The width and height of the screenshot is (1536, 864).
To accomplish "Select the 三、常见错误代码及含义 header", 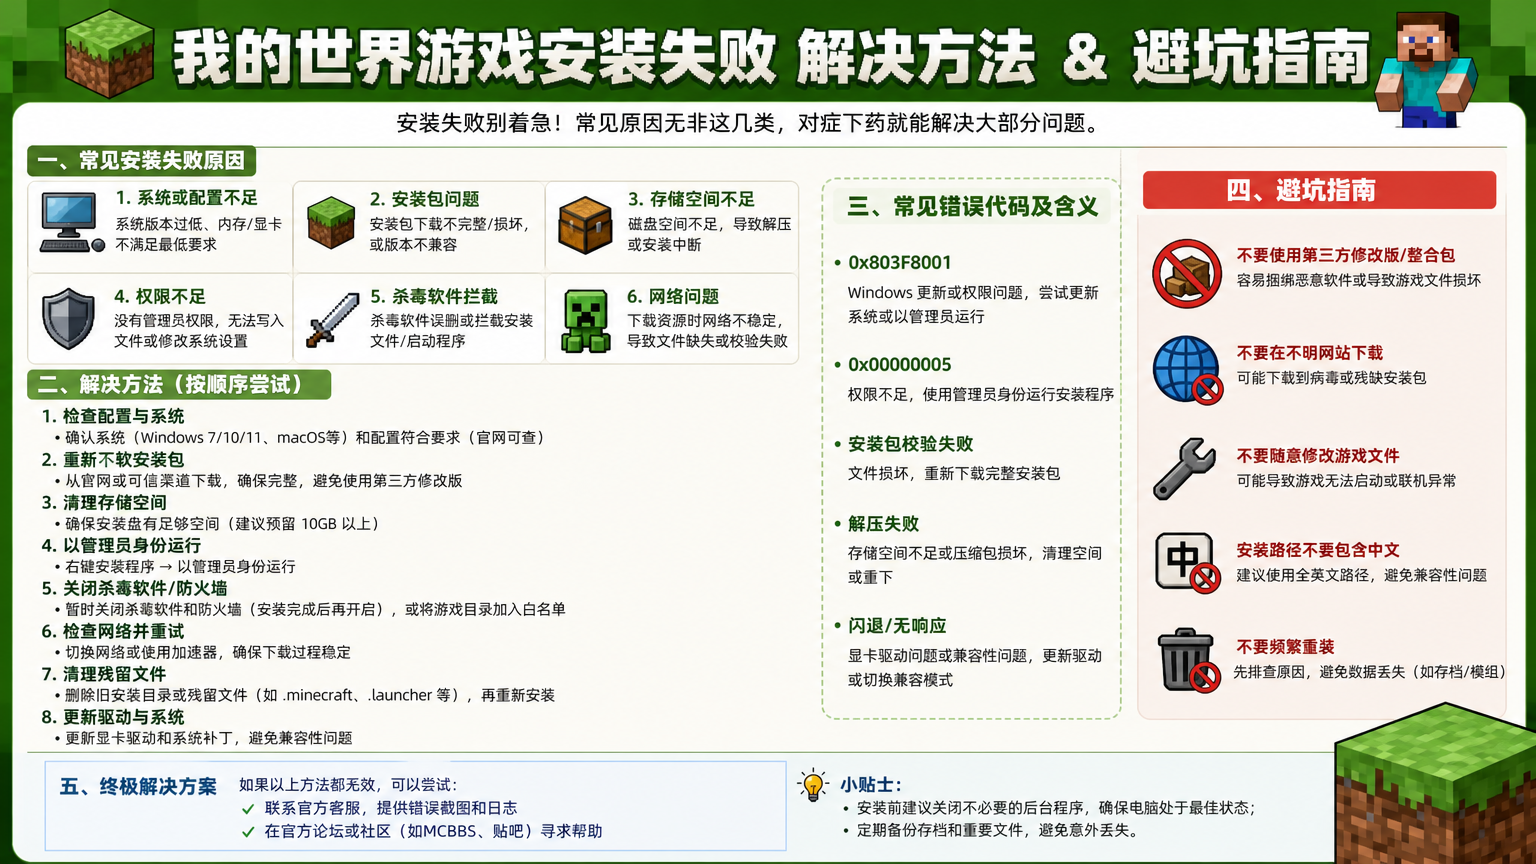I will 972,207.
